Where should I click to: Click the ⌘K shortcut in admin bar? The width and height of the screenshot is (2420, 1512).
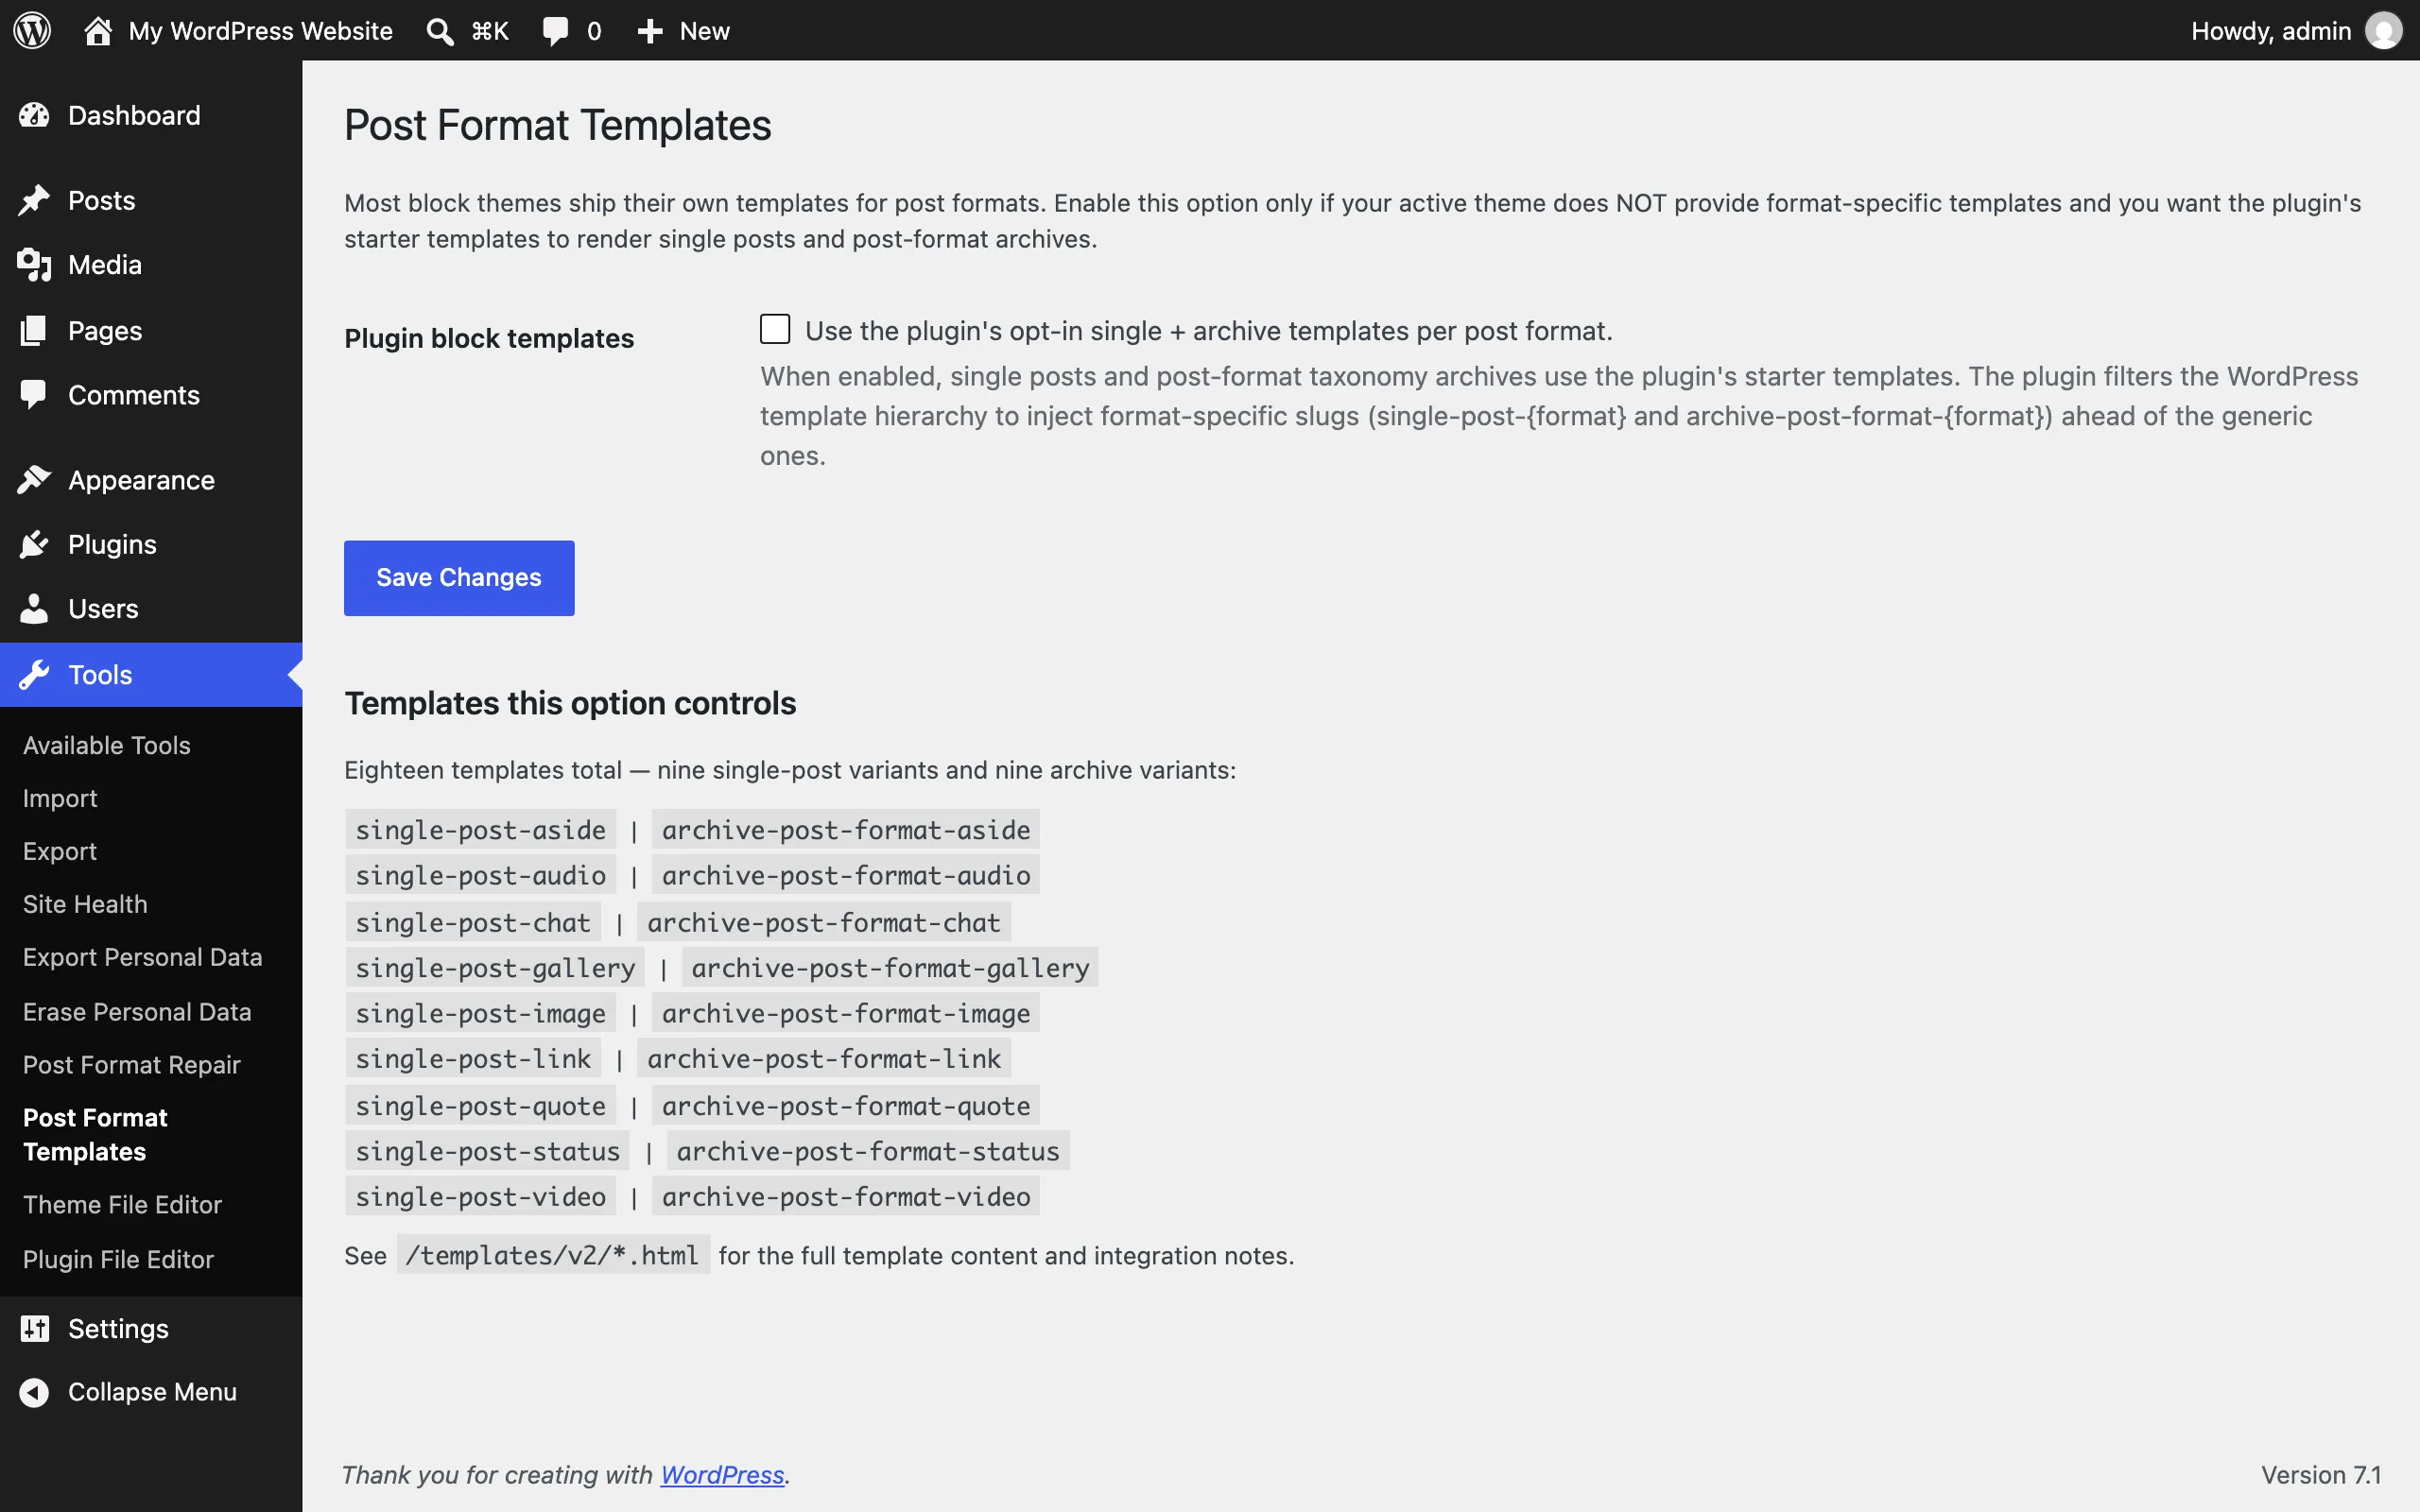pyautogui.click(x=490, y=31)
